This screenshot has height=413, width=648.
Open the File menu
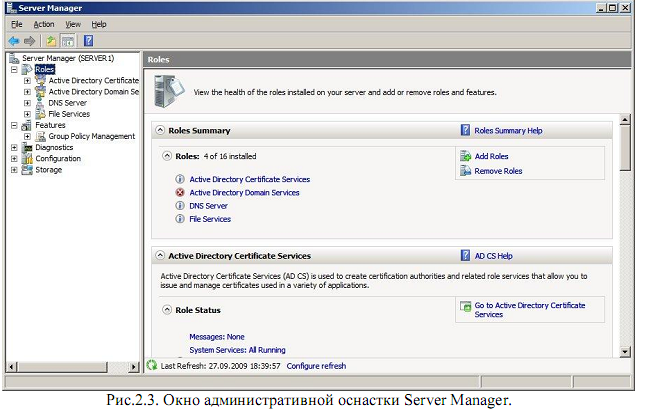tap(17, 24)
